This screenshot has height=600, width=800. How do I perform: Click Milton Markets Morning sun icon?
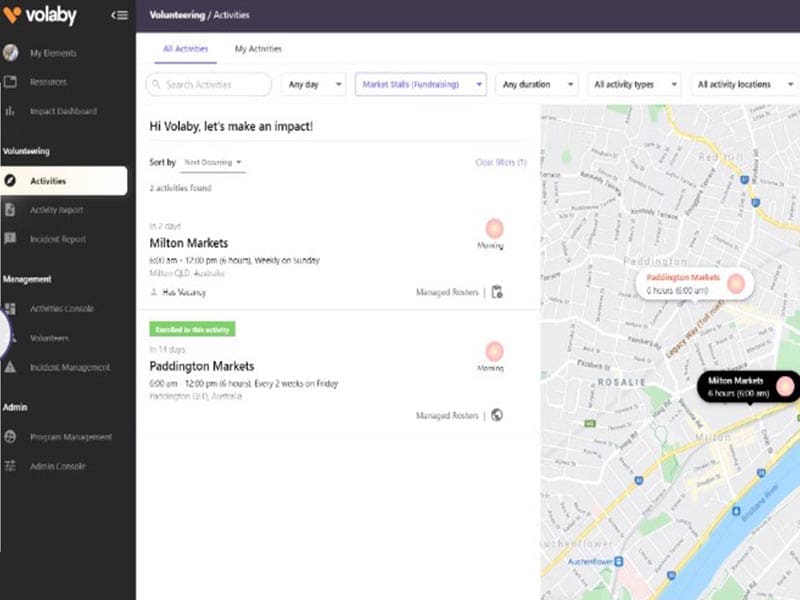494,228
